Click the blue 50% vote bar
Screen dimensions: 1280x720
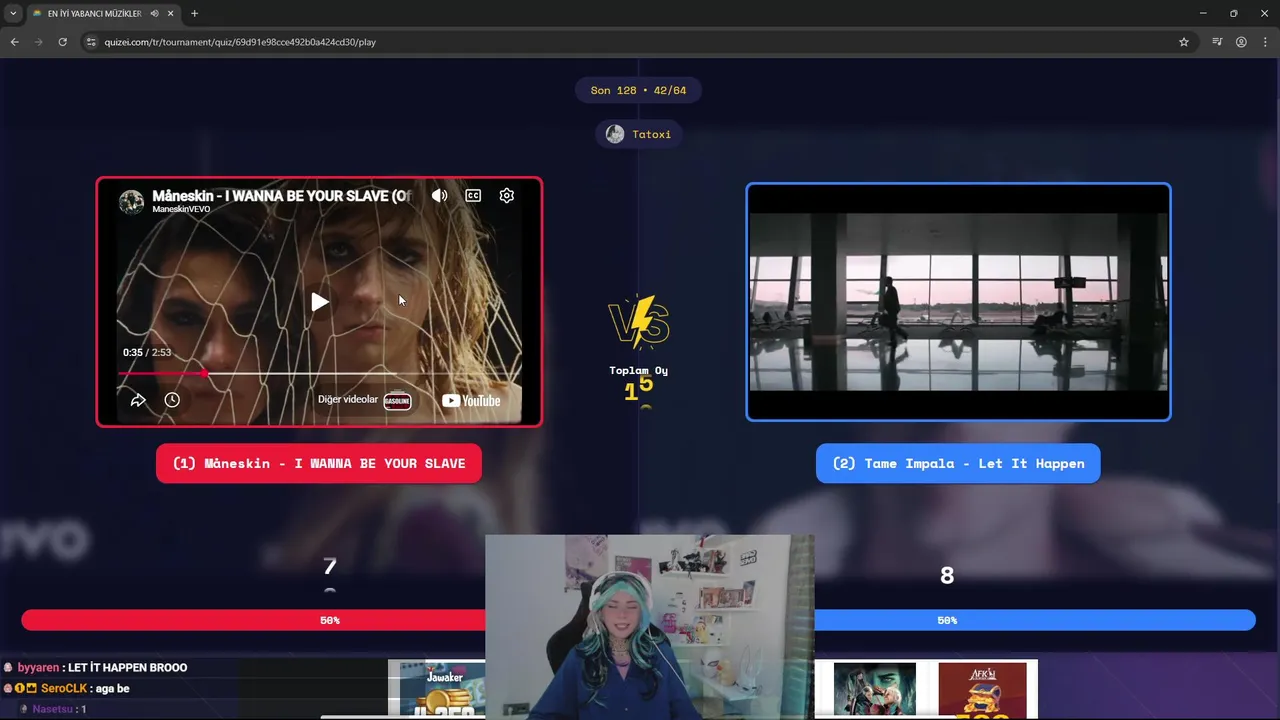pyautogui.click(x=1035, y=620)
